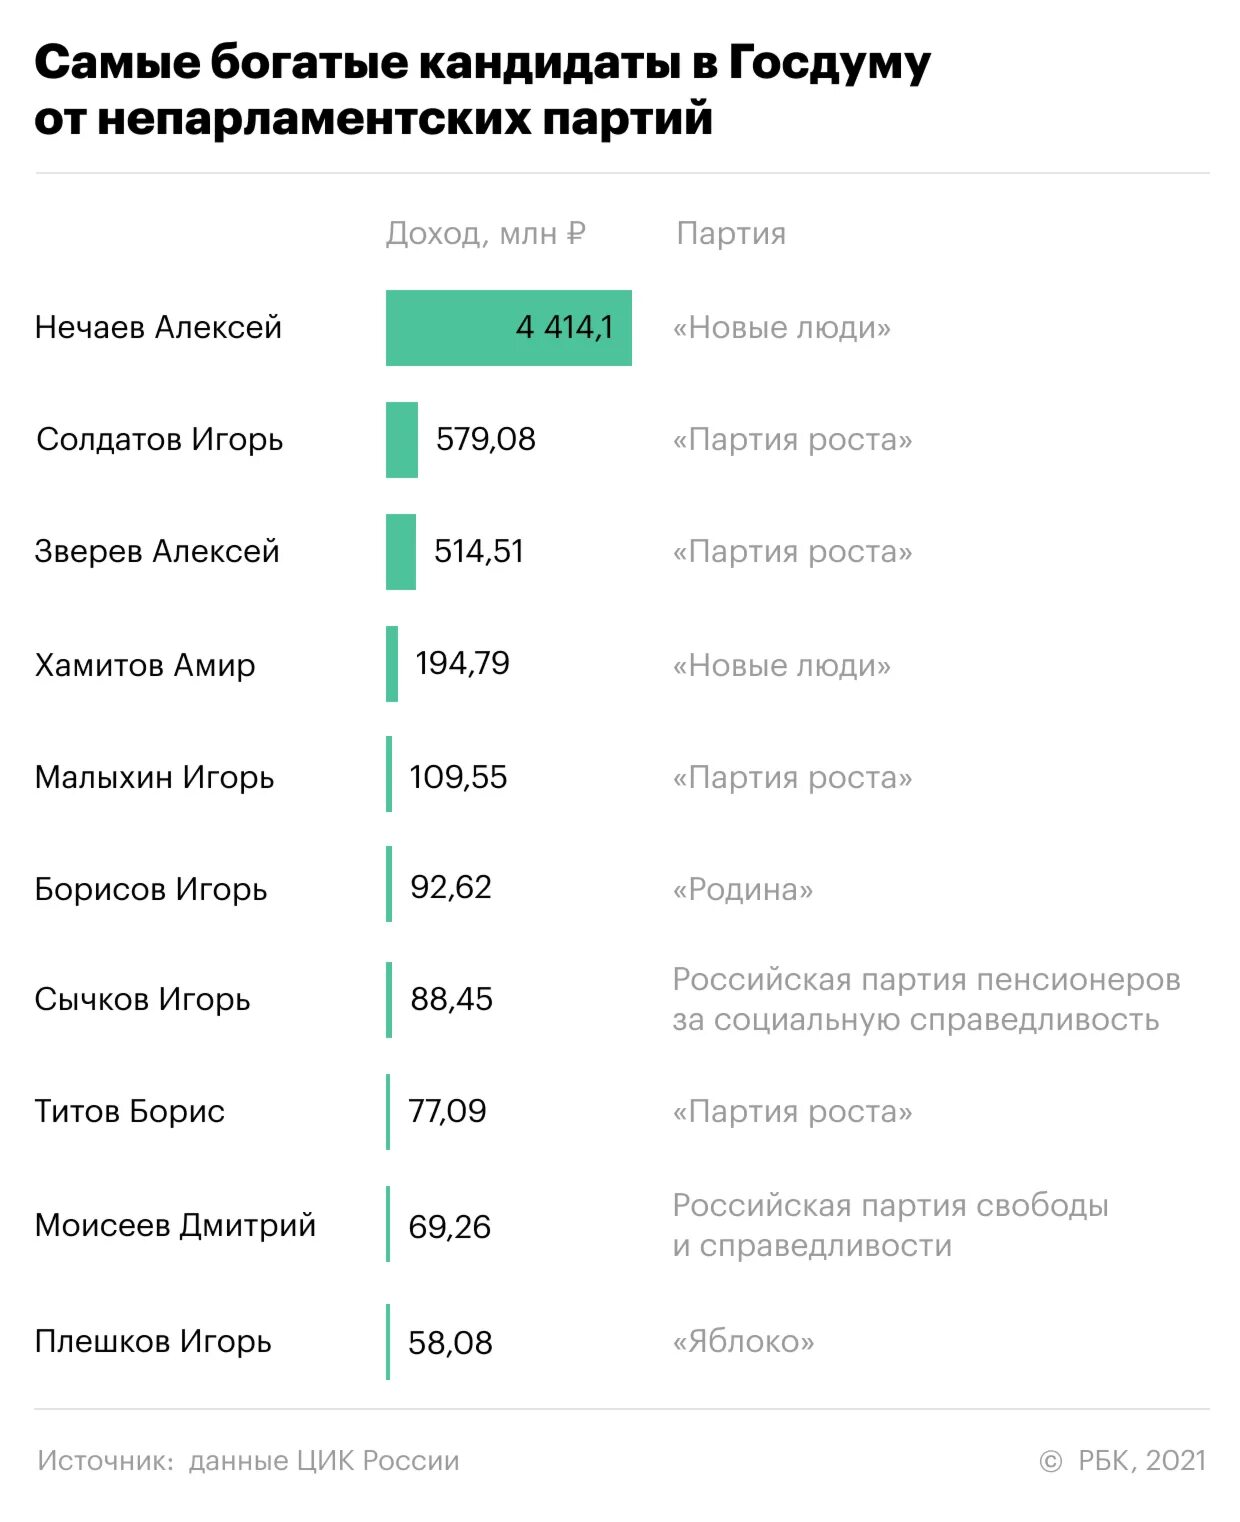Click the «Родина» party label
The height and width of the screenshot is (1522, 1240).
click(743, 889)
